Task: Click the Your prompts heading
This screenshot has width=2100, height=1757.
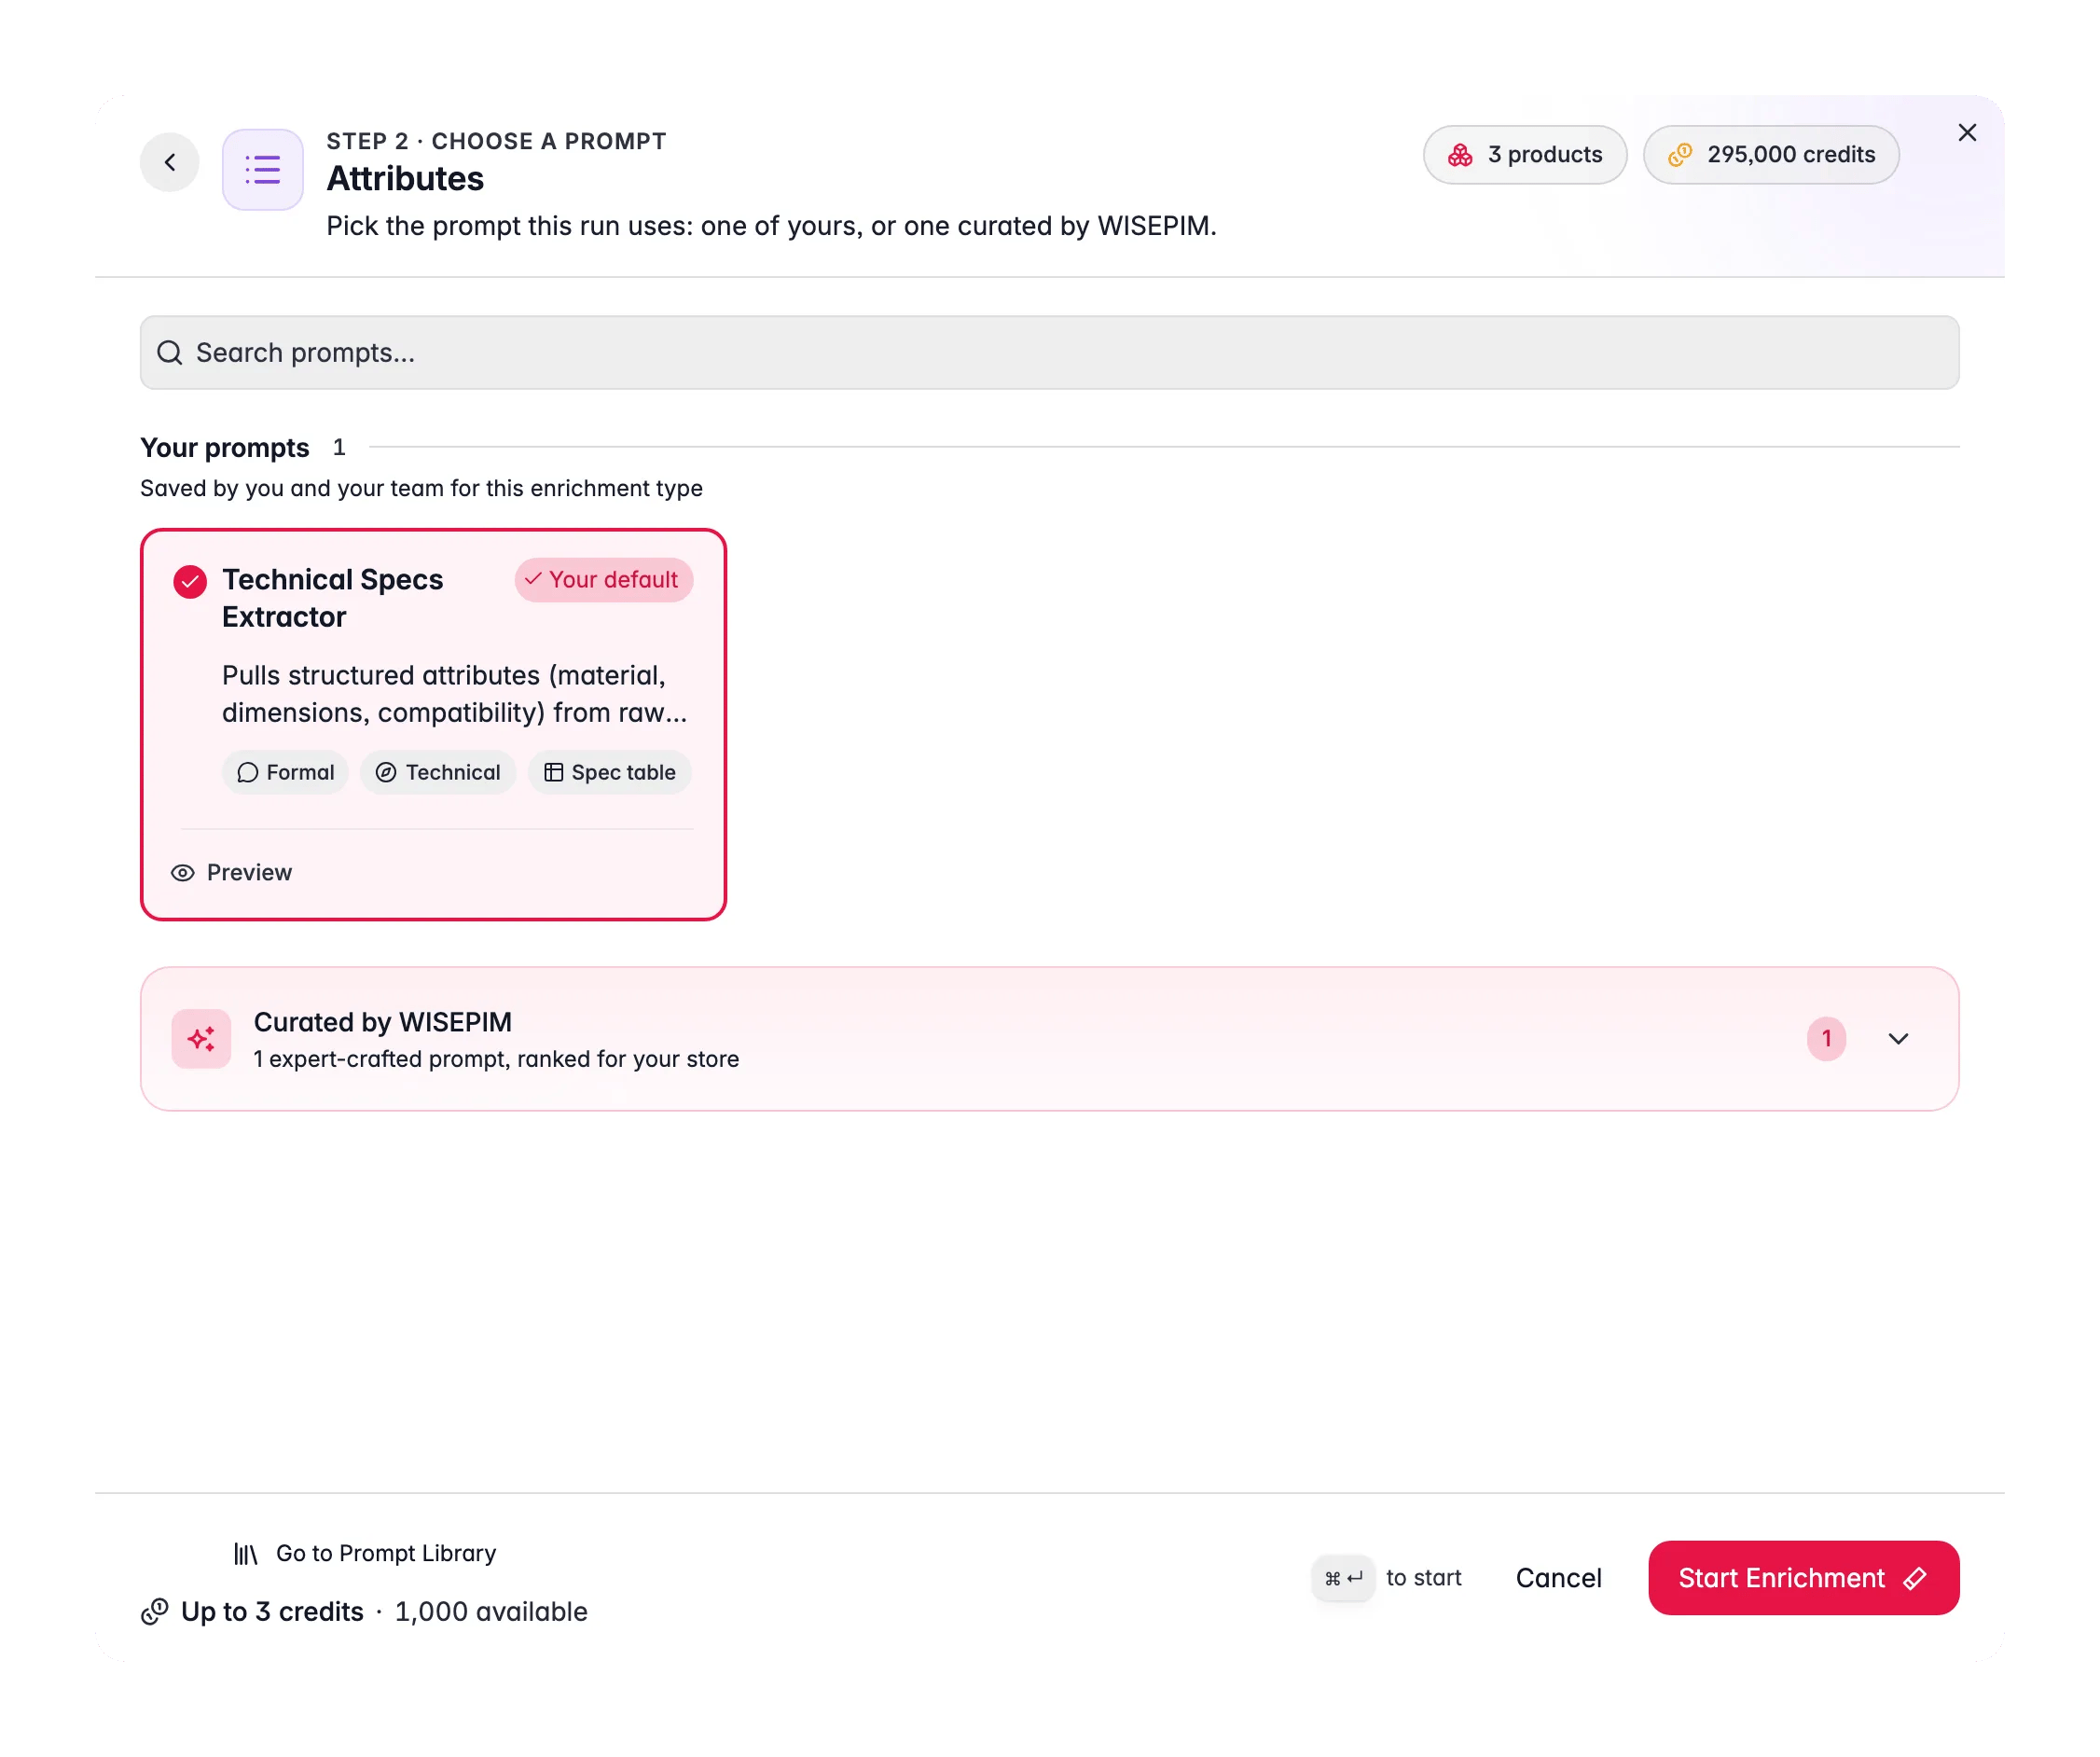Action: click(x=225, y=448)
